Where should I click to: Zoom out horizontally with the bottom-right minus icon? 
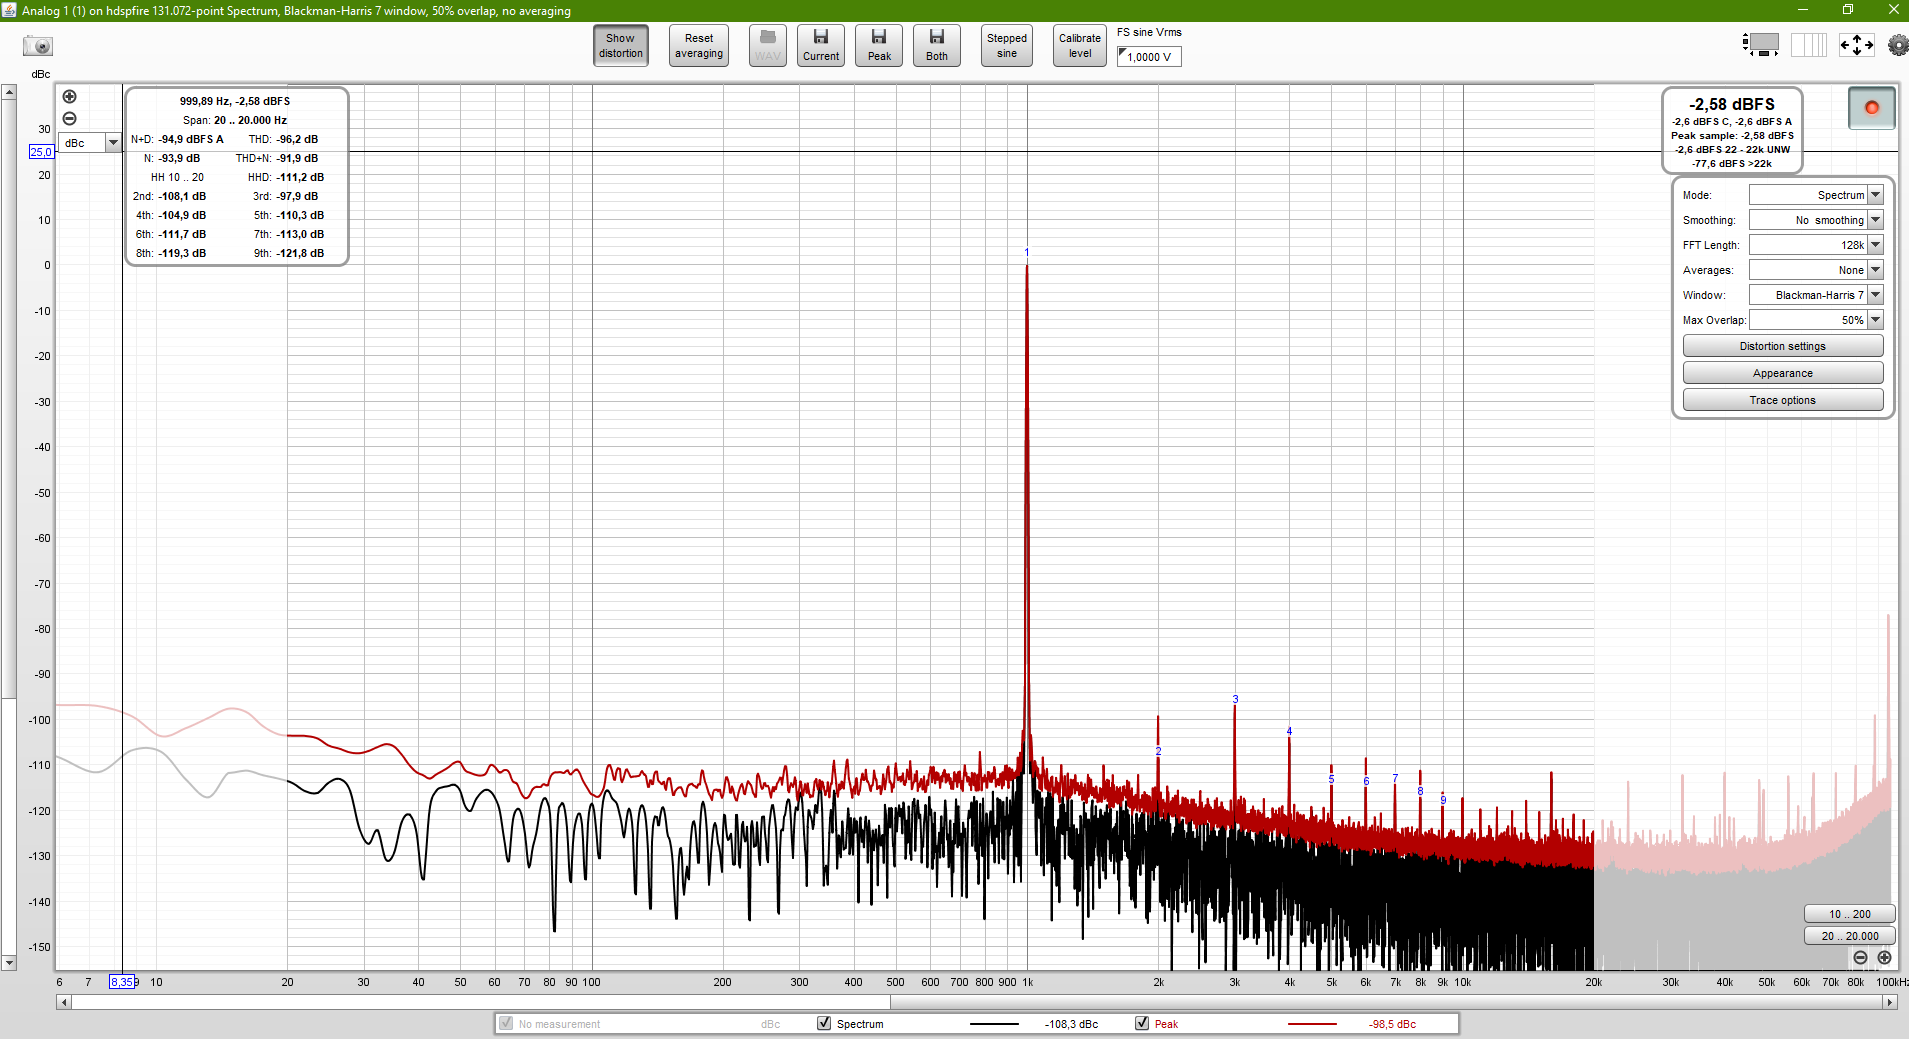pos(1860,957)
